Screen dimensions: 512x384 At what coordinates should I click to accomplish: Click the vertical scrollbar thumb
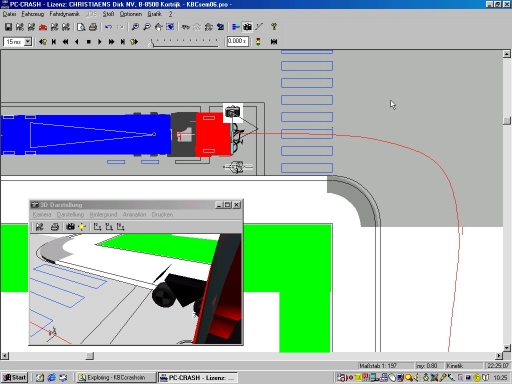(507, 121)
